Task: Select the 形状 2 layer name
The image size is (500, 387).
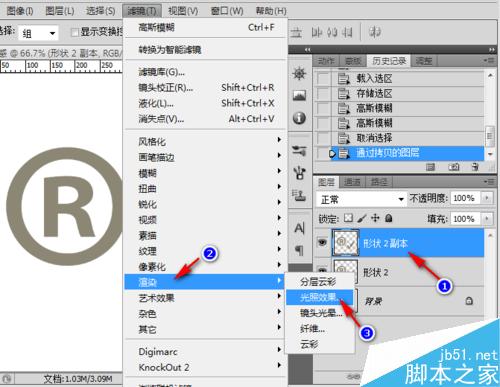Action: click(376, 272)
